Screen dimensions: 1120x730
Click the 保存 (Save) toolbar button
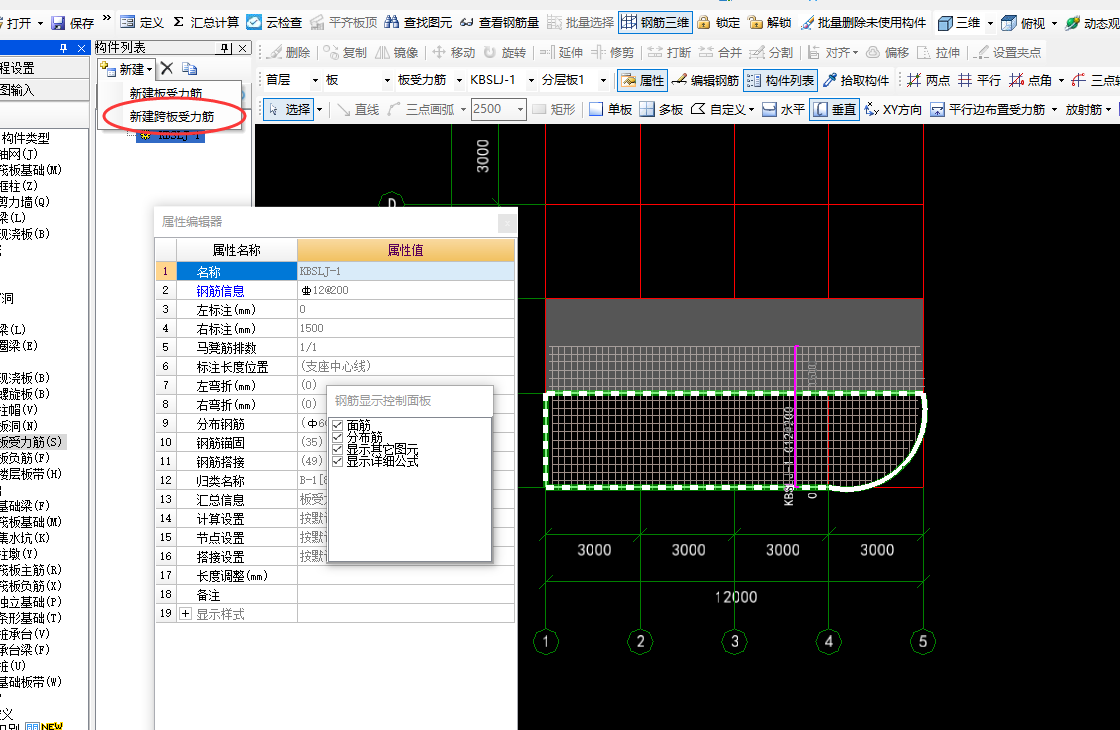pos(72,23)
